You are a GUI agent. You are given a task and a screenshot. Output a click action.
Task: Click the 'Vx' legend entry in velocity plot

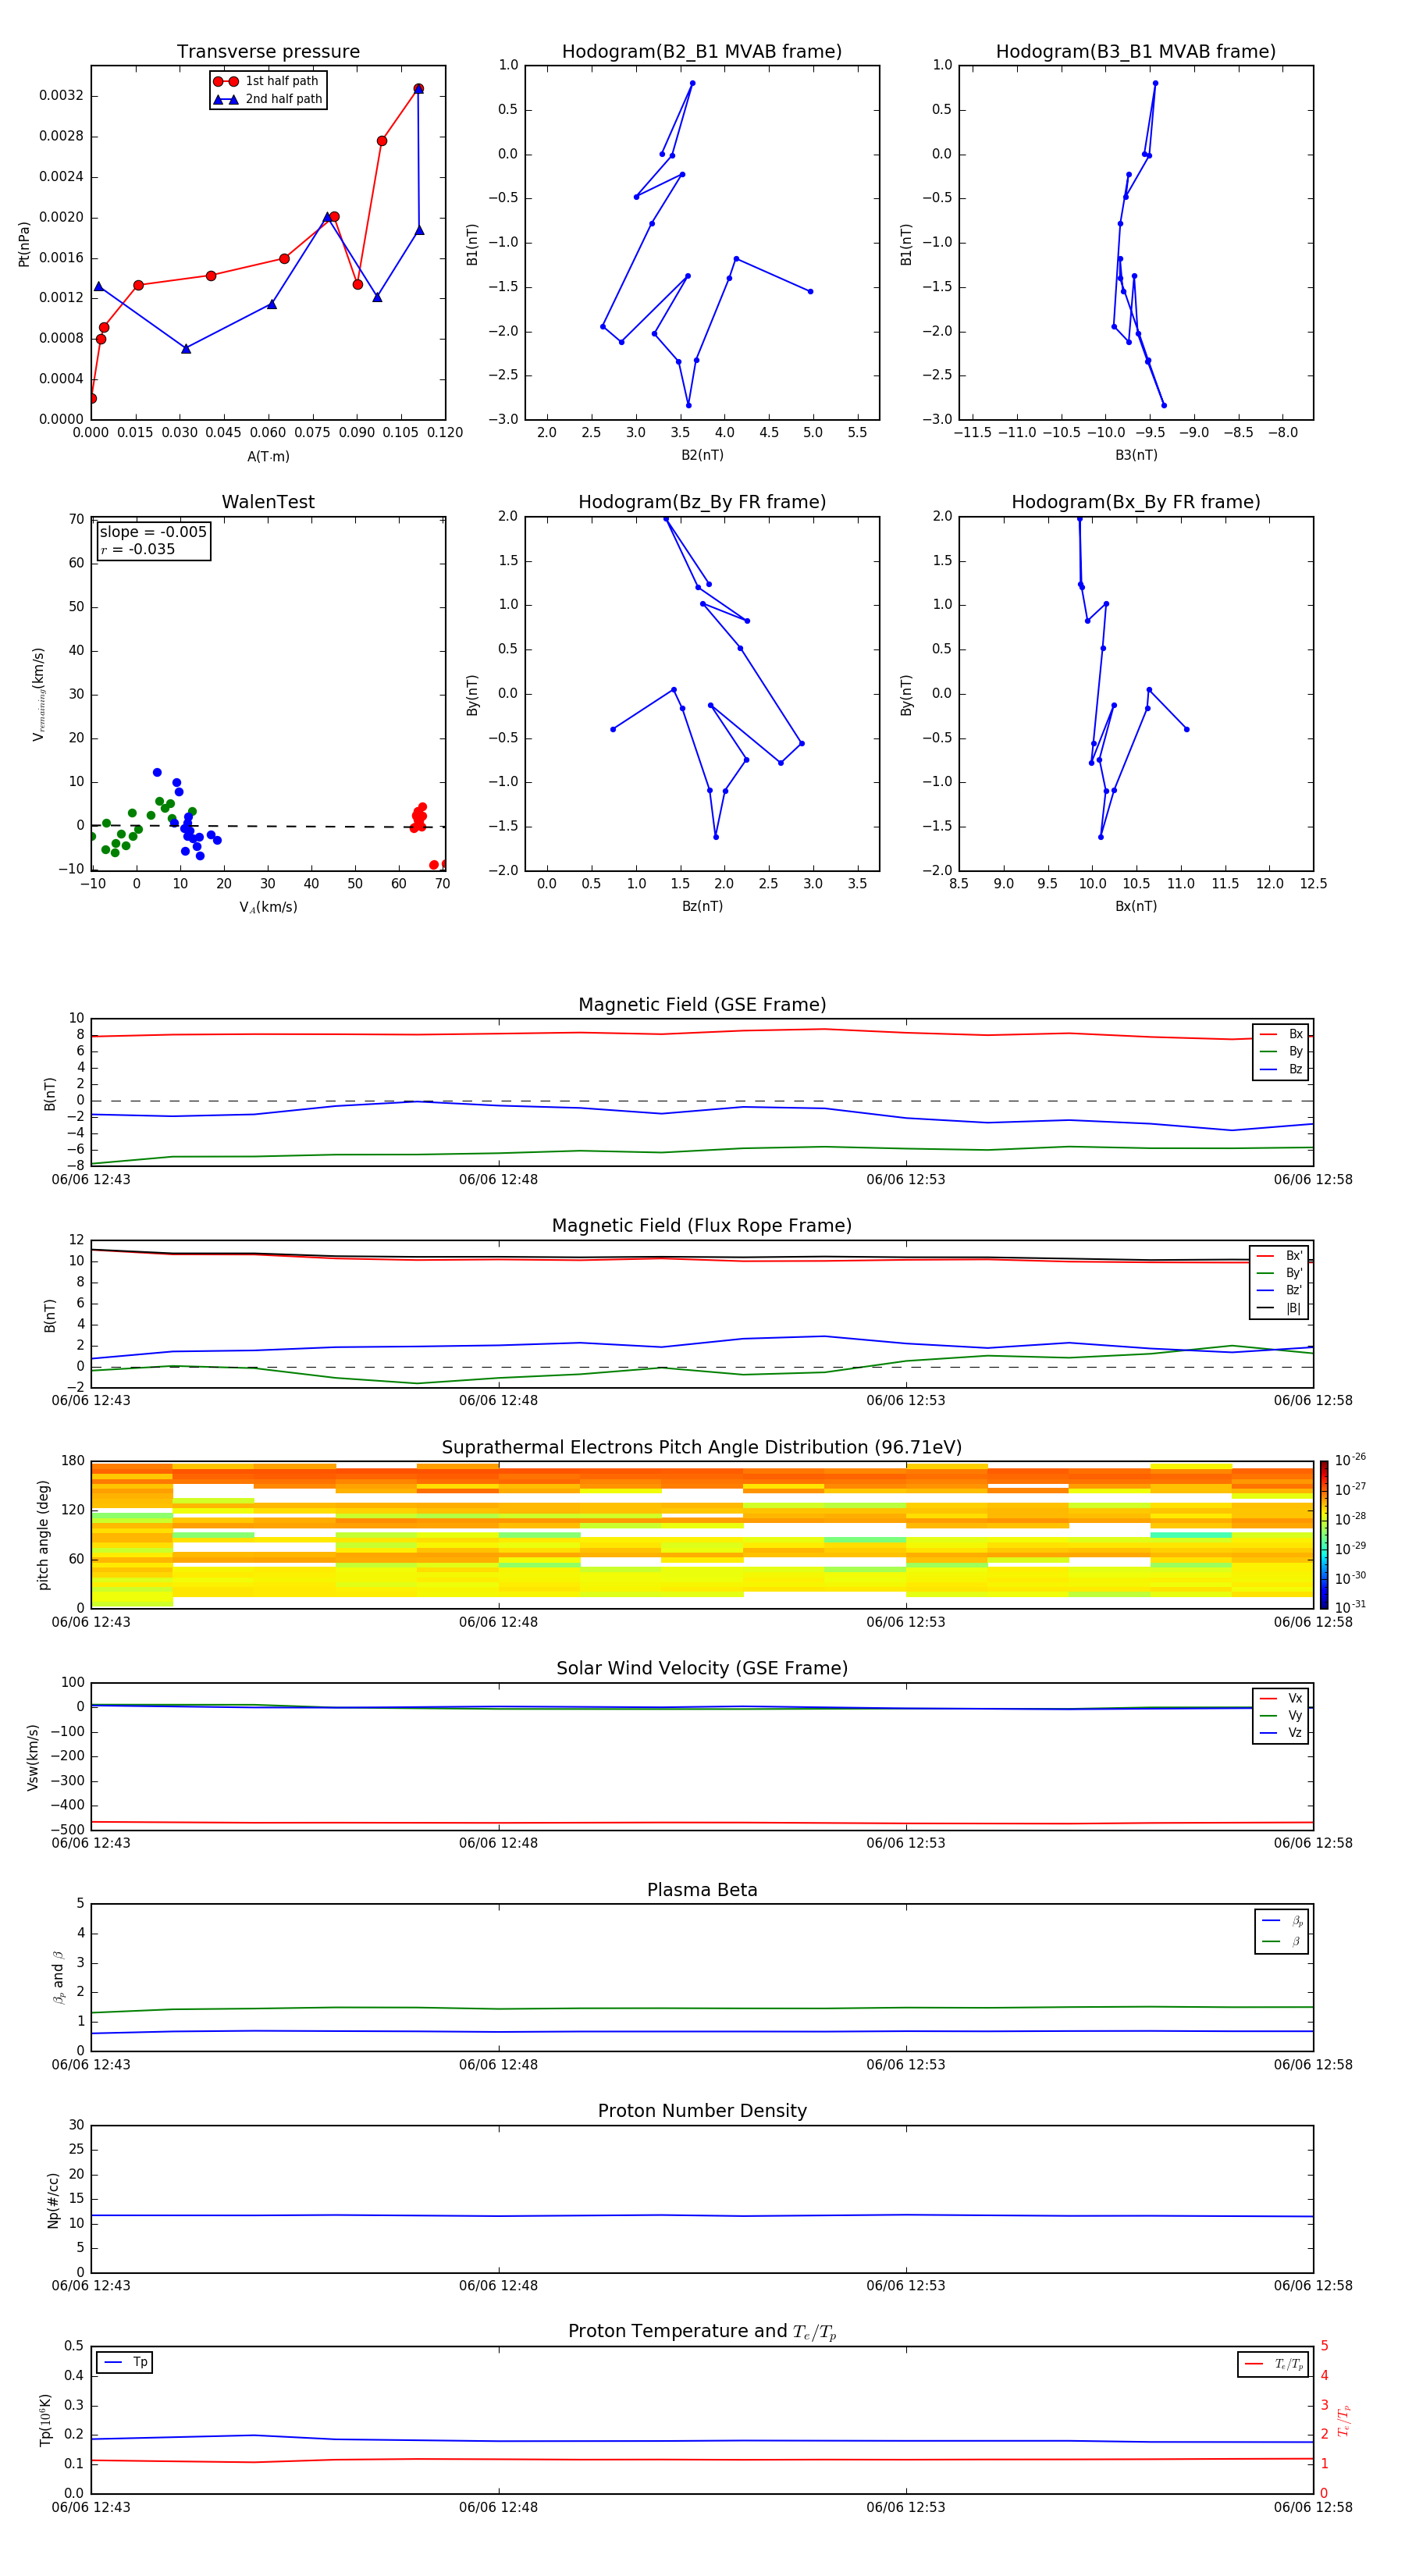pyautogui.click(x=1281, y=1698)
